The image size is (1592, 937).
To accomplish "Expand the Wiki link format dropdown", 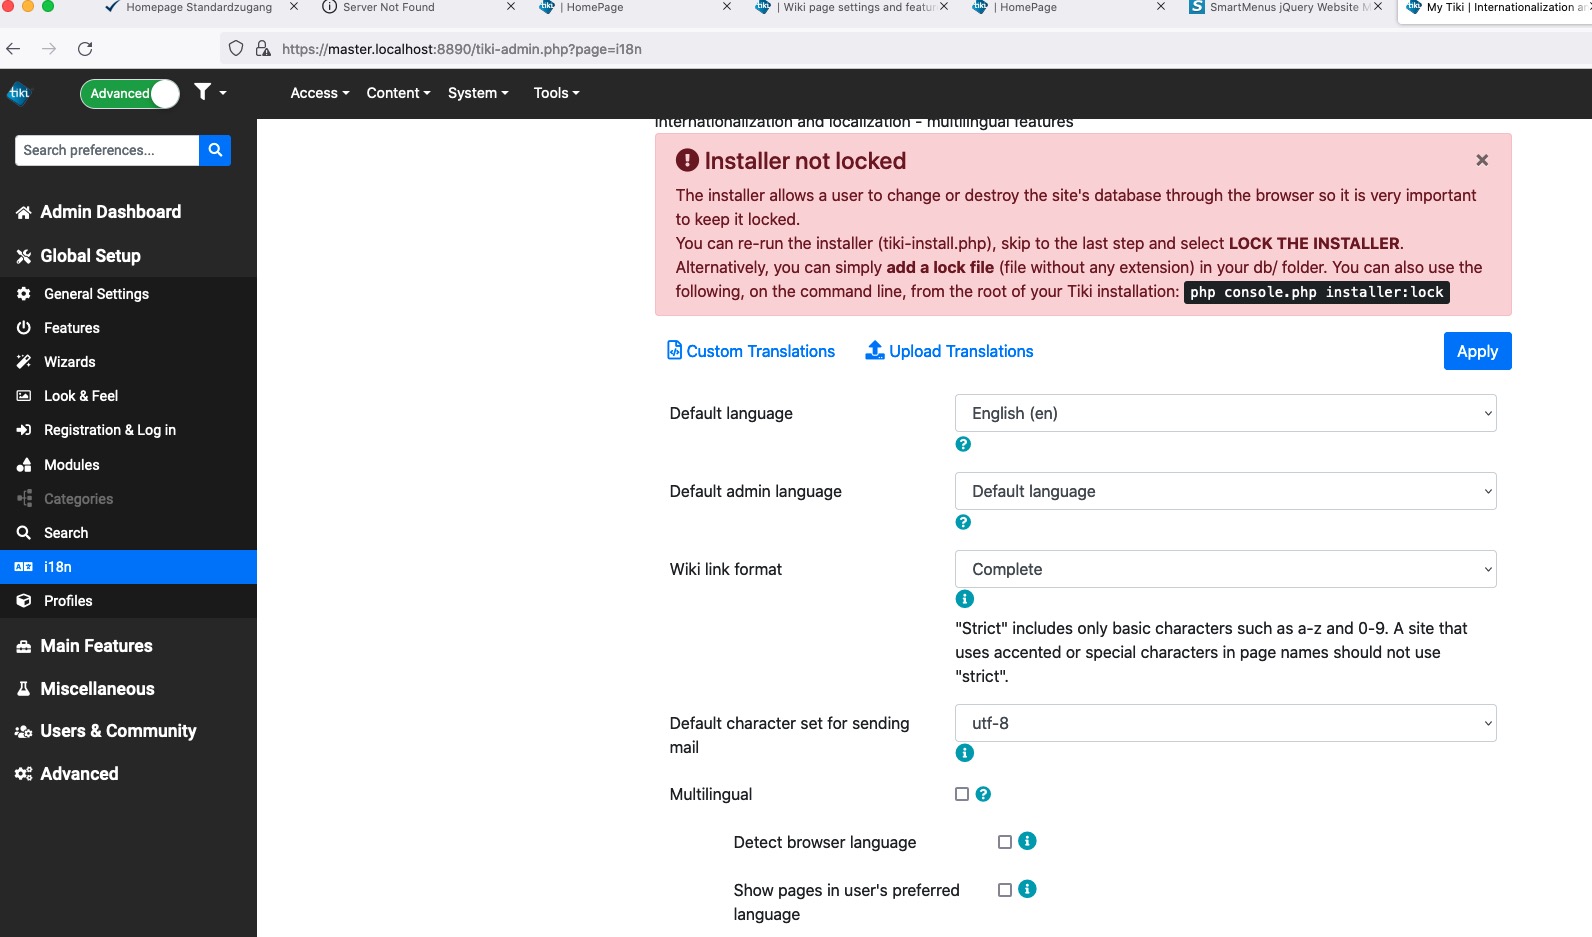I will point(1225,569).
